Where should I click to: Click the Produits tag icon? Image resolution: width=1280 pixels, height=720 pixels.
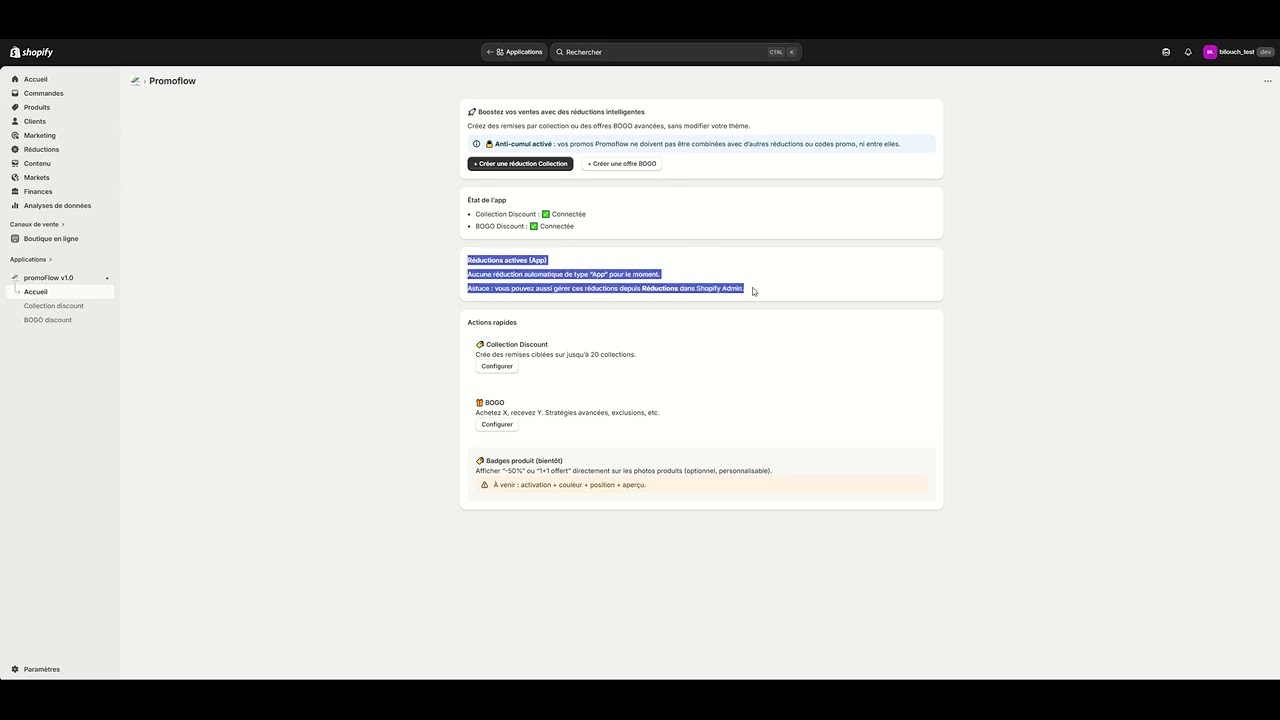(15, 107)
